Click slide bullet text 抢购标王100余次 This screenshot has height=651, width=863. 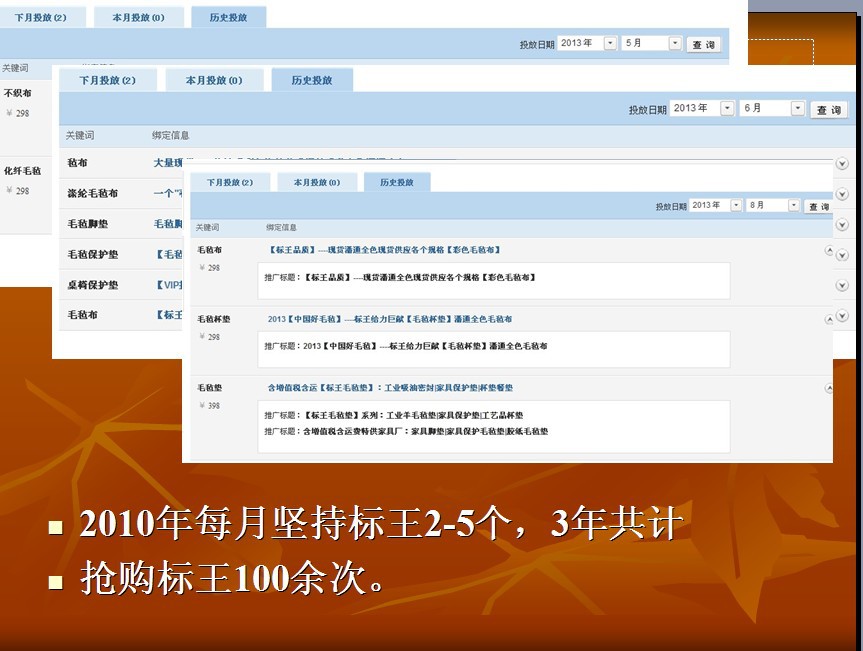click(232, 578)
